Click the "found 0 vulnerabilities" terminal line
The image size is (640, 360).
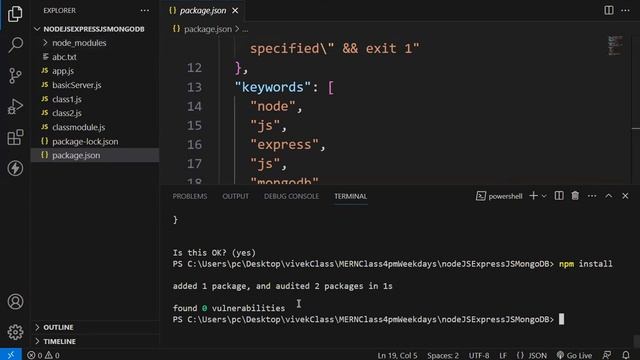click(x=229, y=308)
